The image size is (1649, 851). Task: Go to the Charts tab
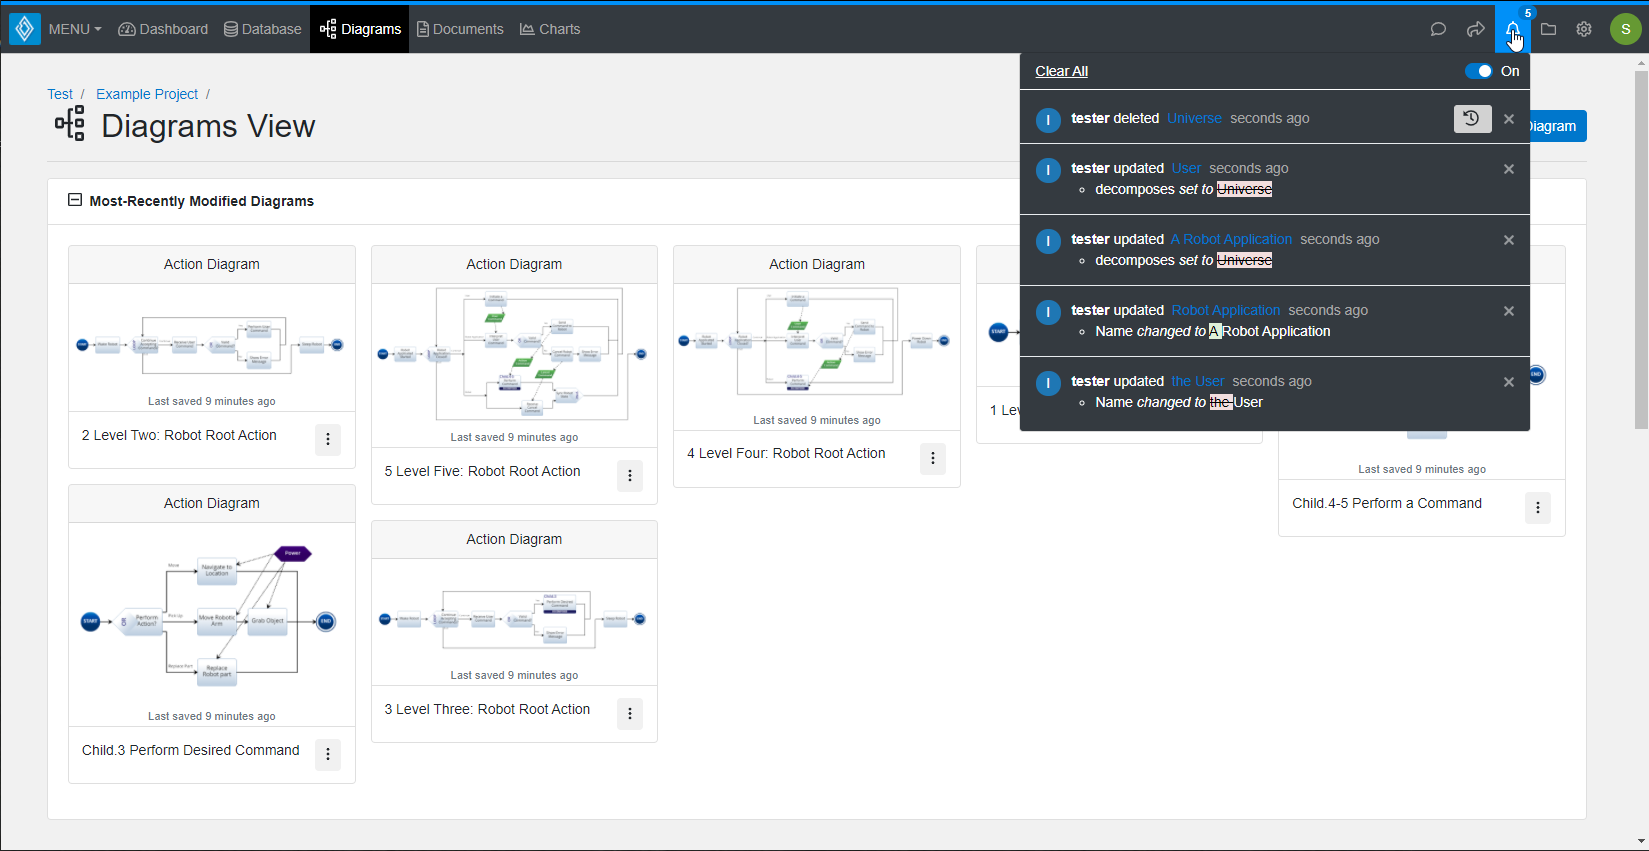(550, 29)
